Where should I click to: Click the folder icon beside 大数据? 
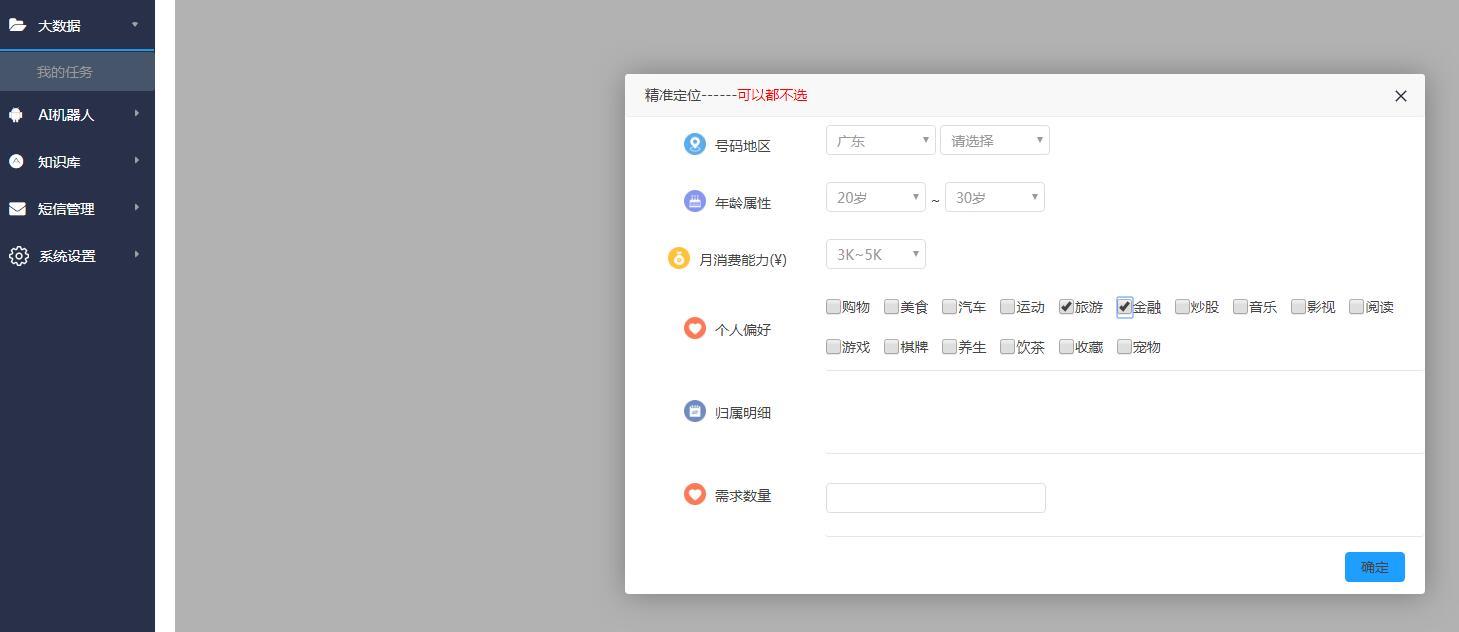coord(17,25)
